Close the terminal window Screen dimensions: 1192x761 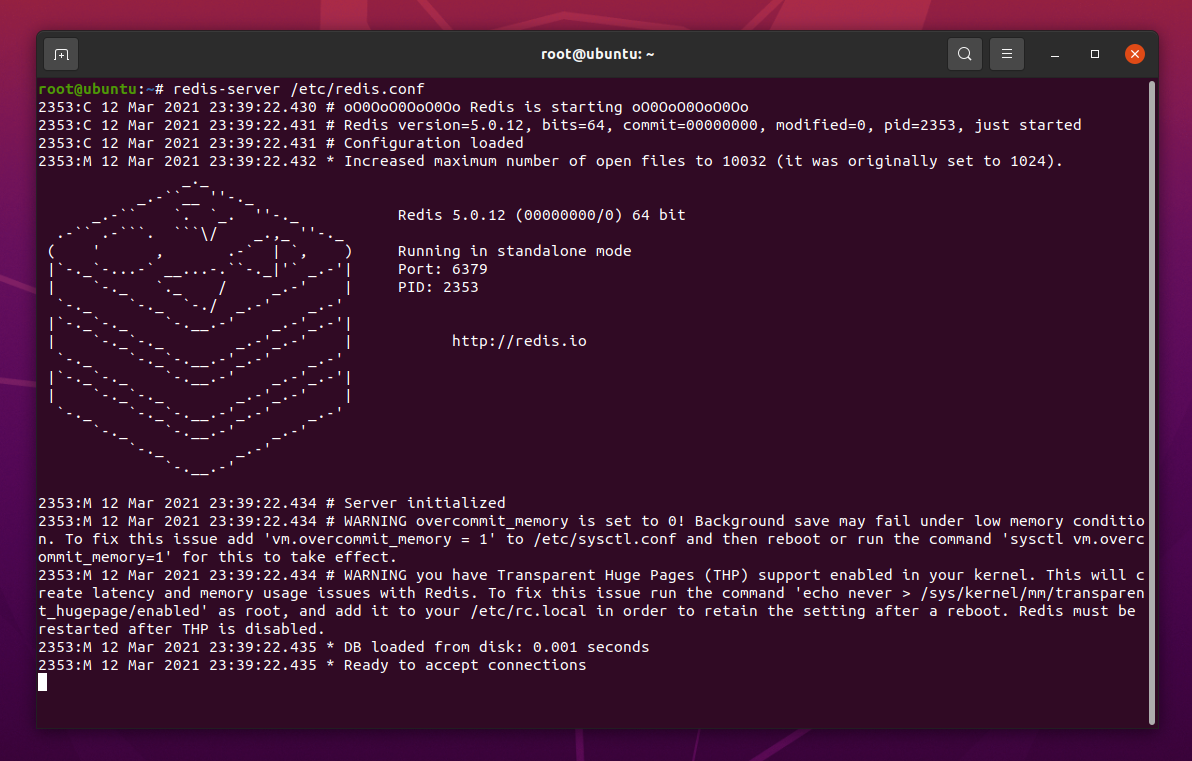1134,54
